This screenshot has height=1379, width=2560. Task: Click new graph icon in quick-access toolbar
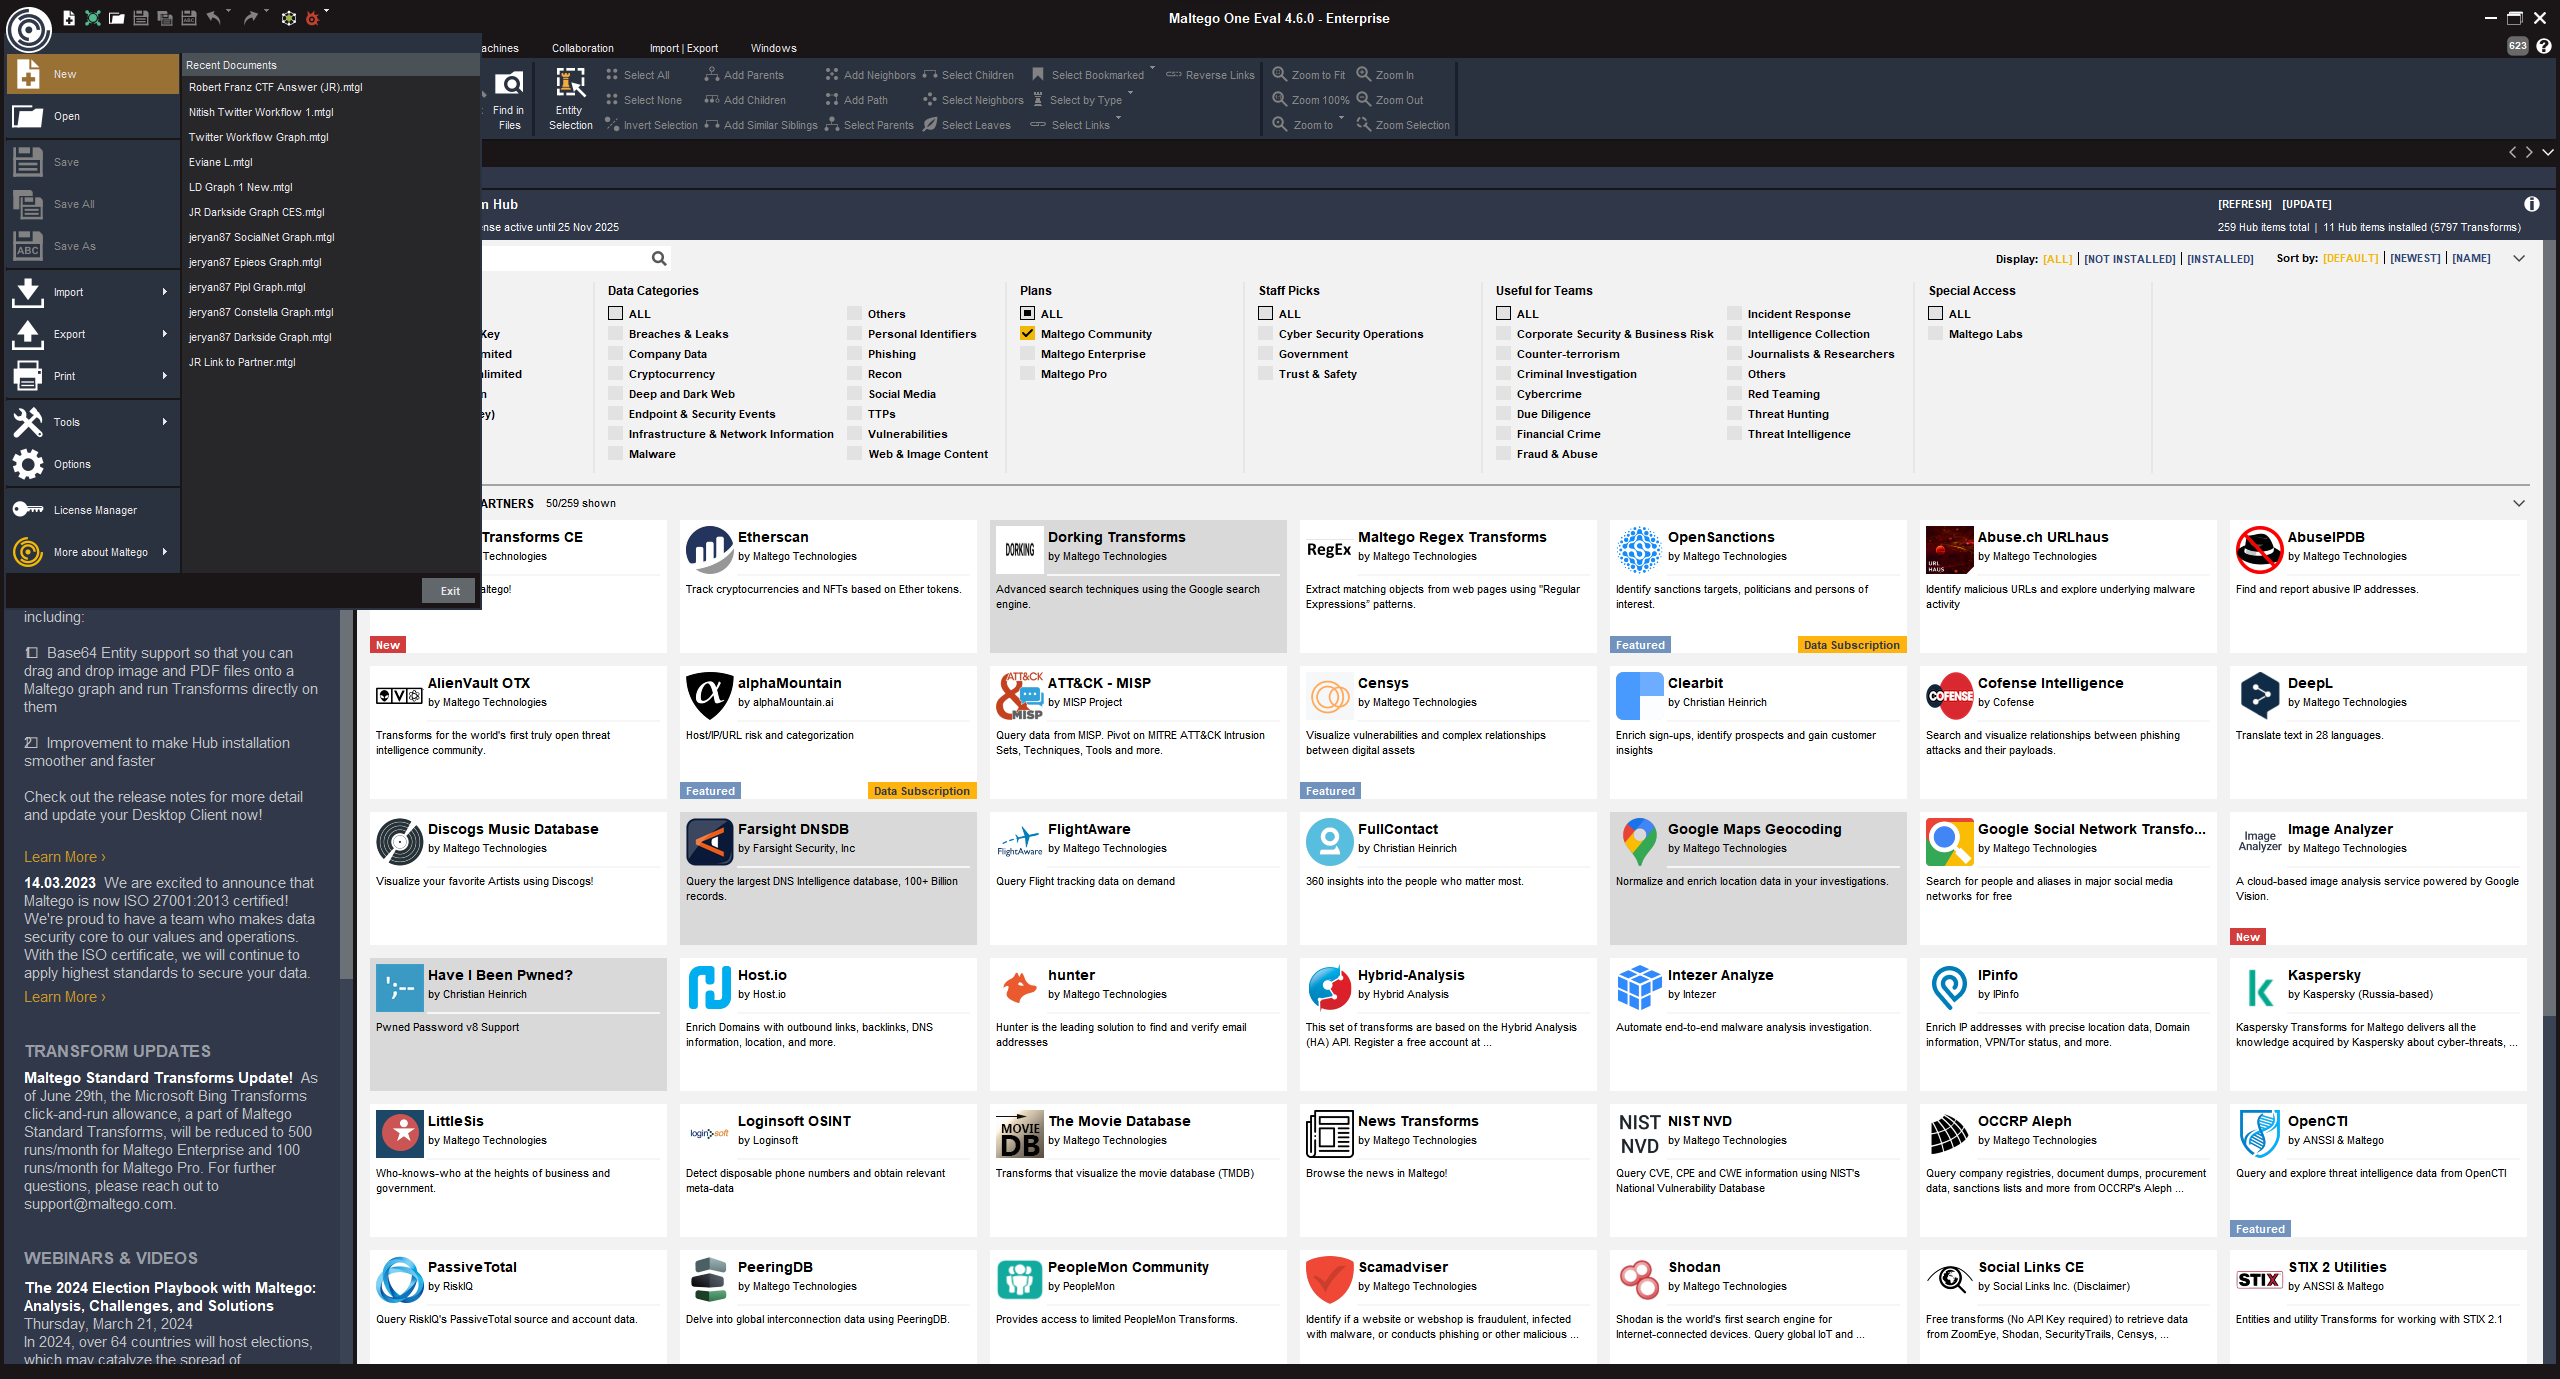pos(68,18)
